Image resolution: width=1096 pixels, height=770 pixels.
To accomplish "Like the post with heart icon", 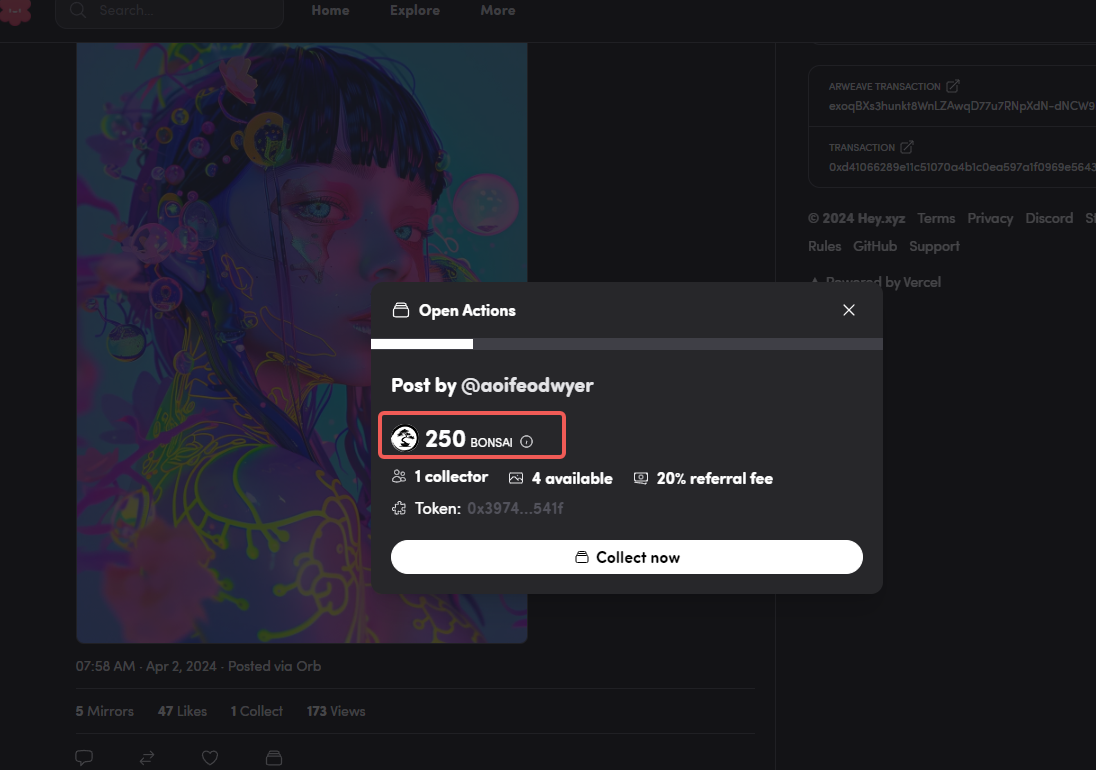I will pyautogui.click(x=210, y=758).
